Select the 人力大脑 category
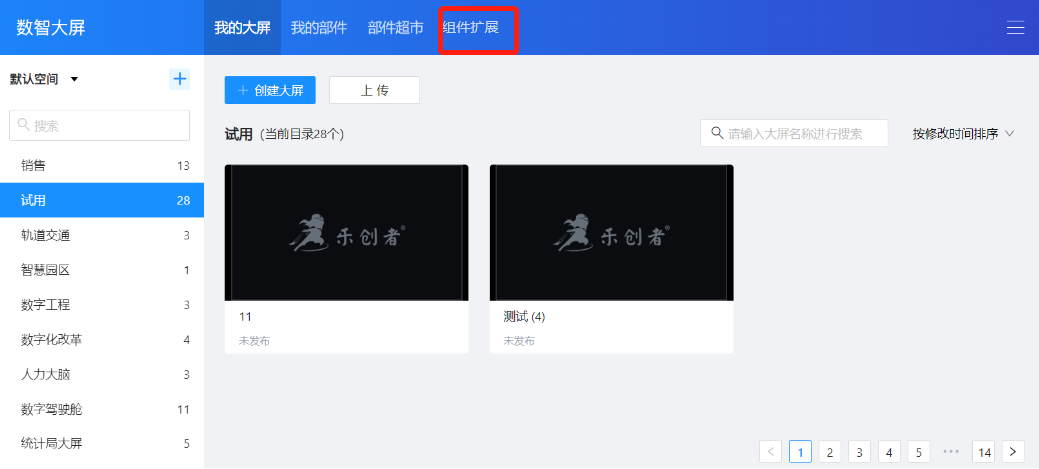The image size is (1039, 469). [102, 374]
